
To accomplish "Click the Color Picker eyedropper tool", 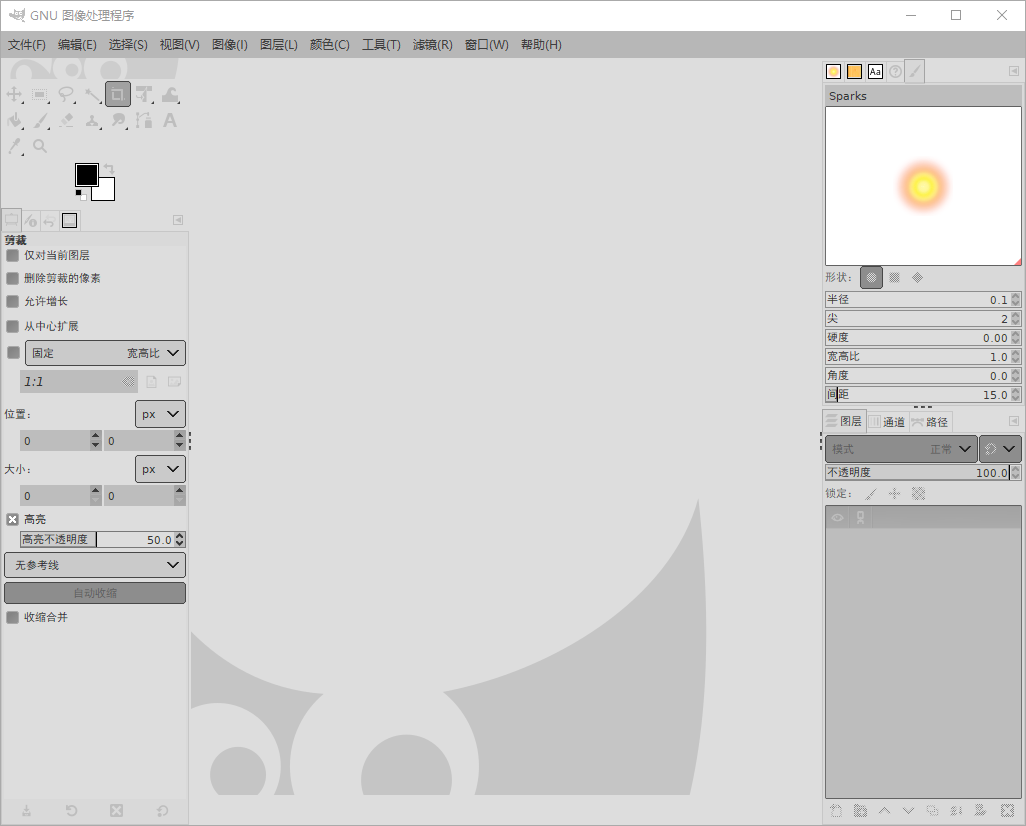I will (15, 146).
